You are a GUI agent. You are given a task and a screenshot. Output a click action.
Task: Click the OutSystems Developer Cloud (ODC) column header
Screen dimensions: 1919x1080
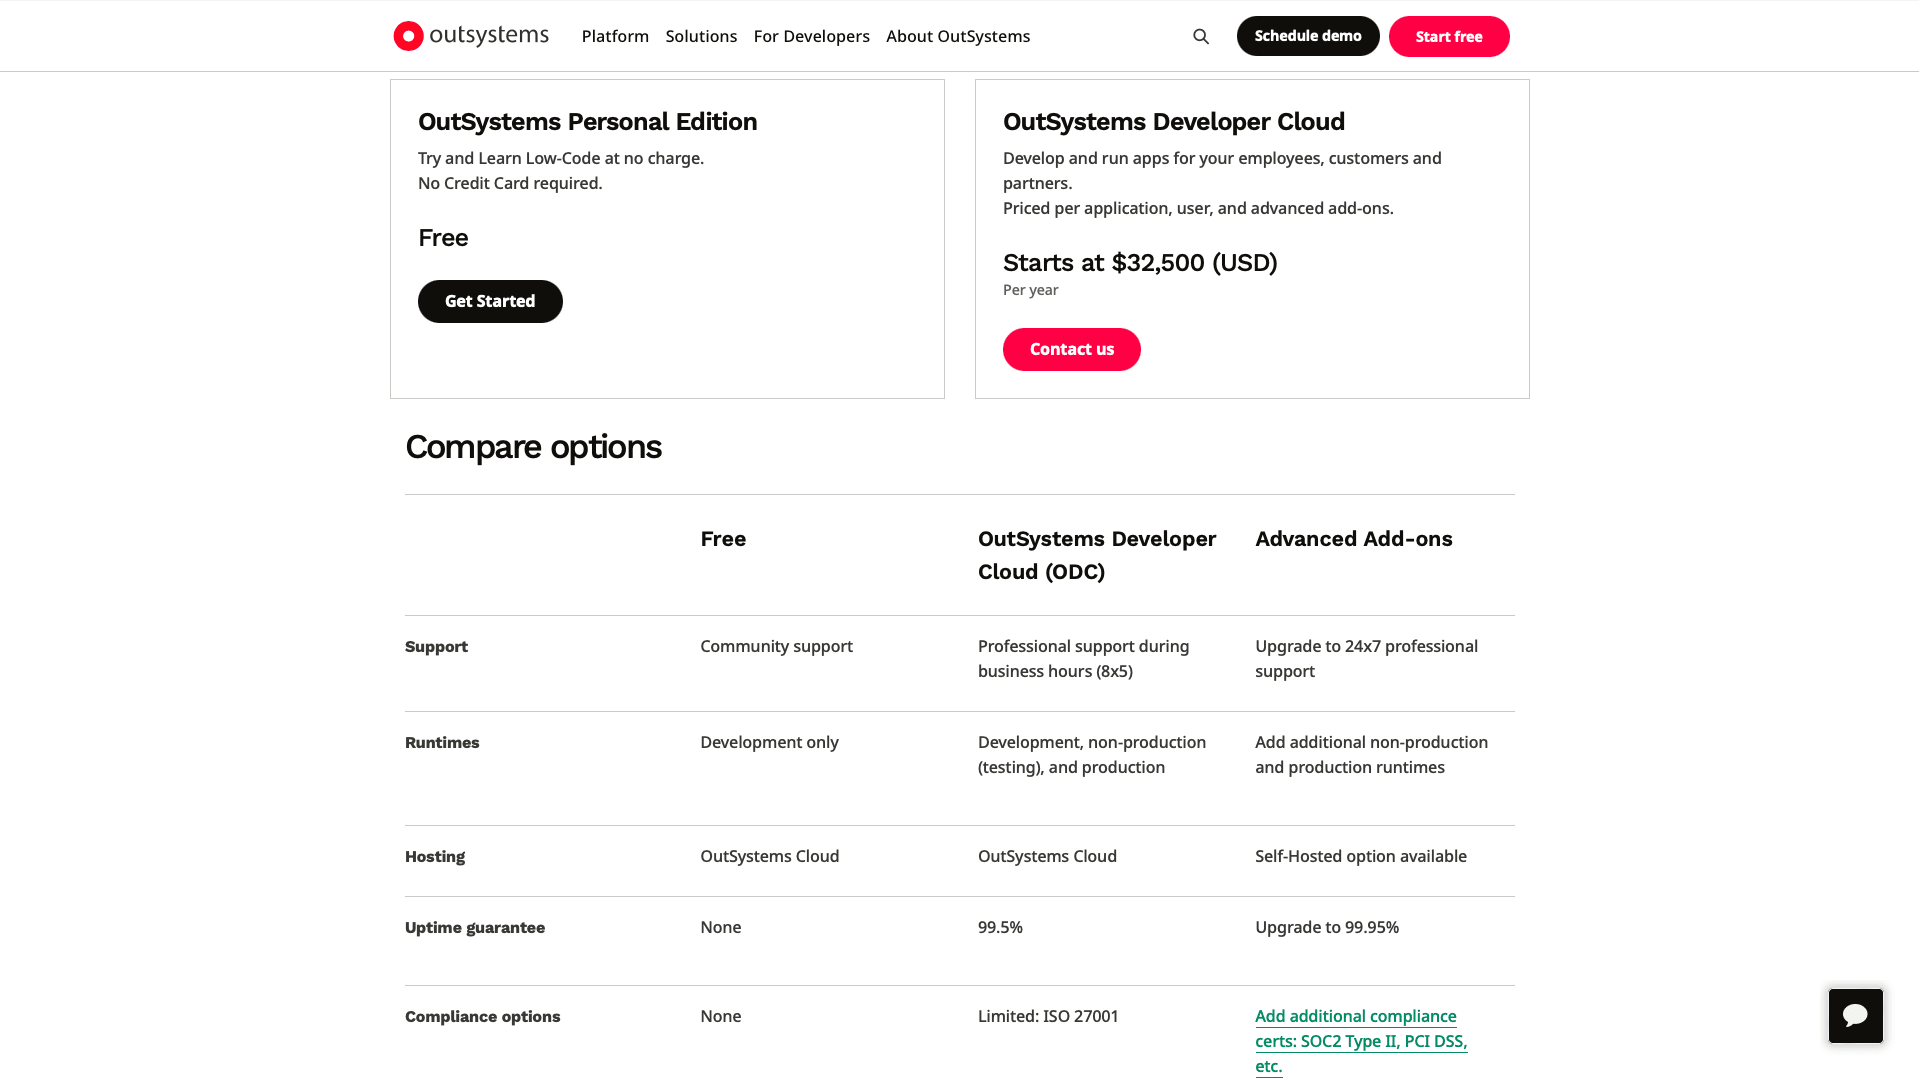(1097, 555)
